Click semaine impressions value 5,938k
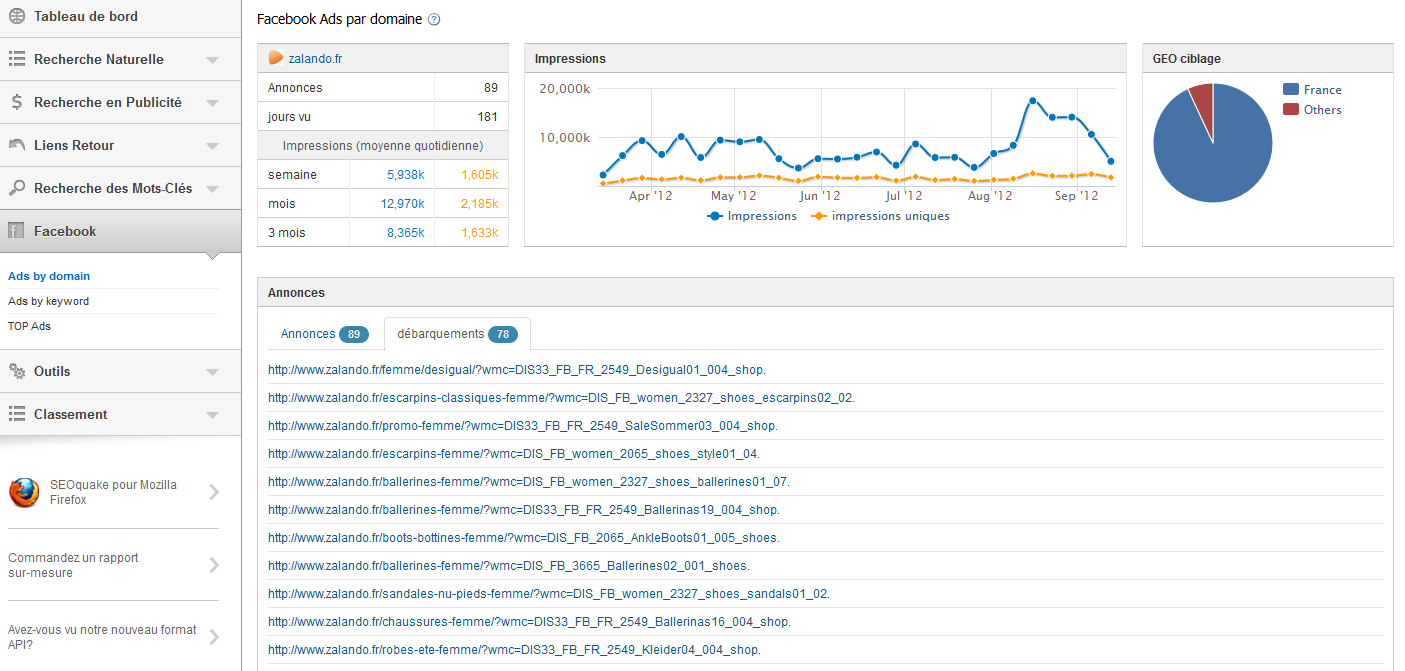The width and height of the screenshot is (1405, 671). click(x=405, y=175)
